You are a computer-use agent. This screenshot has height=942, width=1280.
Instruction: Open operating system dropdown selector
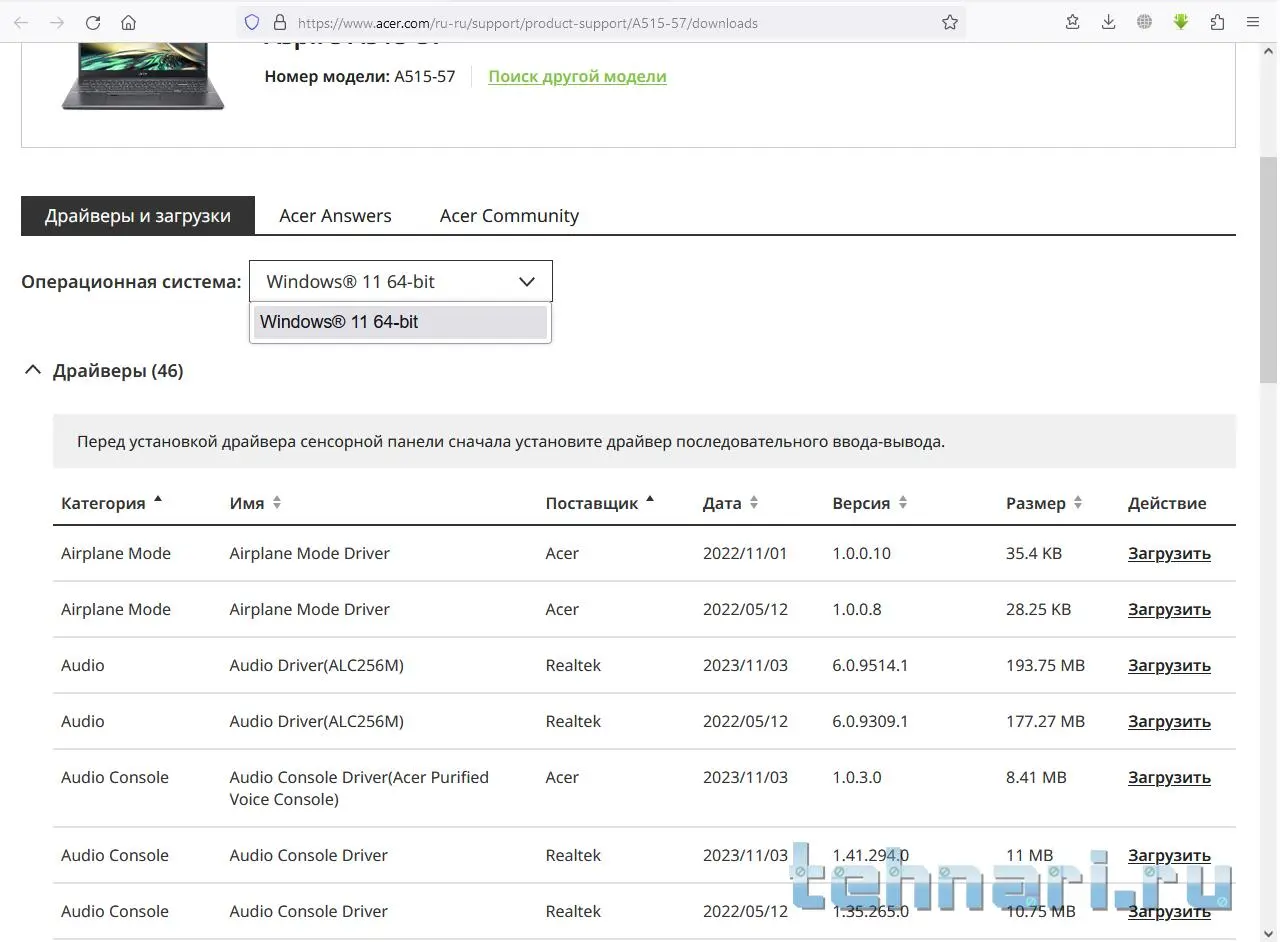pos(400,282)
